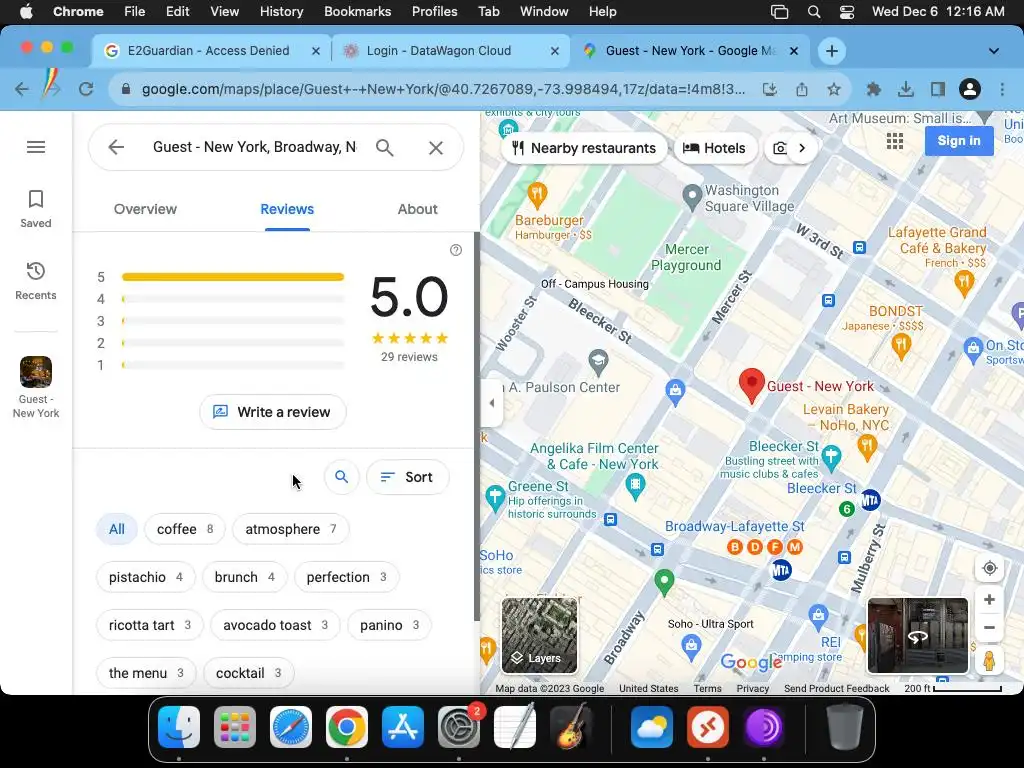
Task: Filter reviews by panino chip
Action: tap(389, 625)
